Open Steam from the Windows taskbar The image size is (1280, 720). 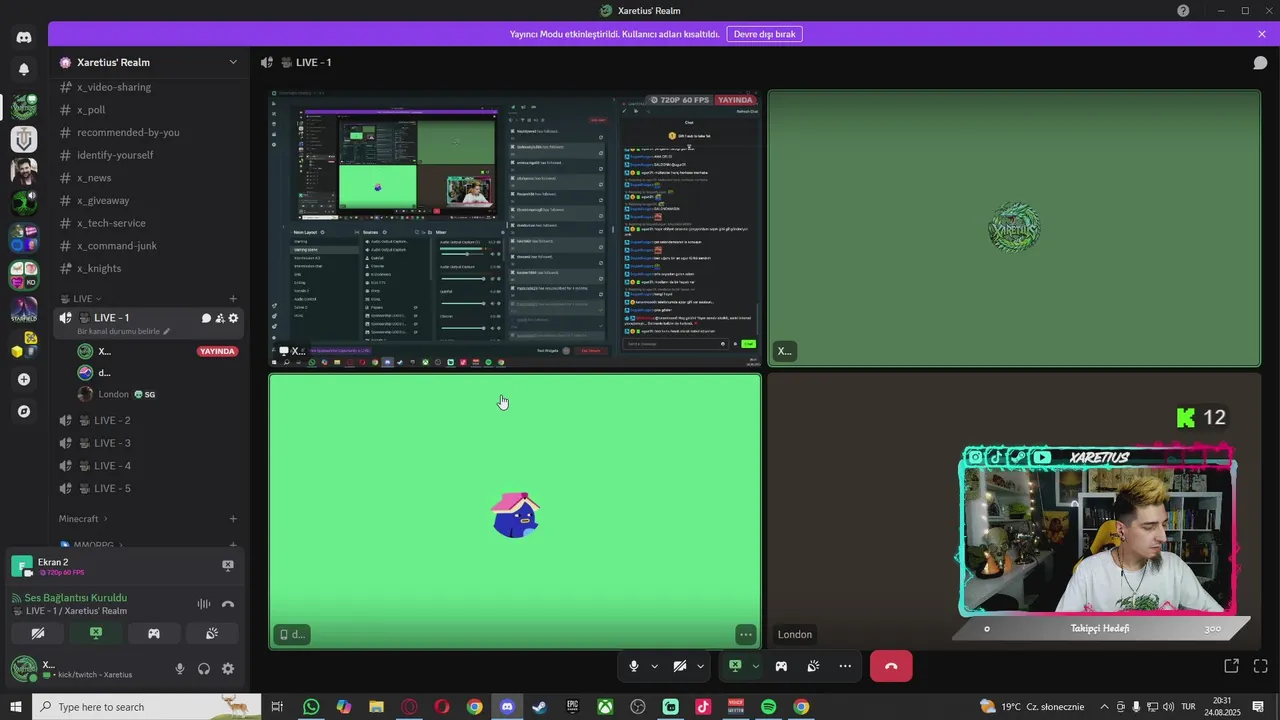(x=539, y=707)
